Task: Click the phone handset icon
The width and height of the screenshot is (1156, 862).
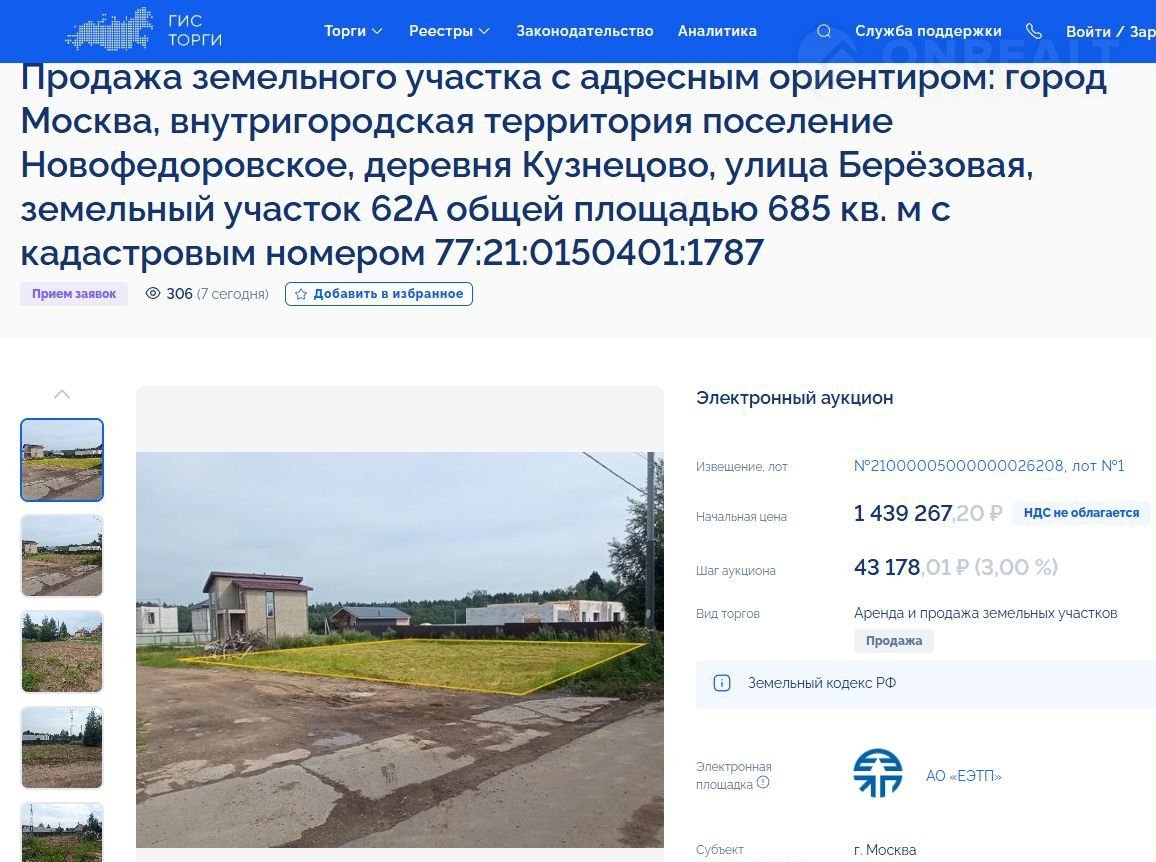Action: click(x=1034, y=31)
